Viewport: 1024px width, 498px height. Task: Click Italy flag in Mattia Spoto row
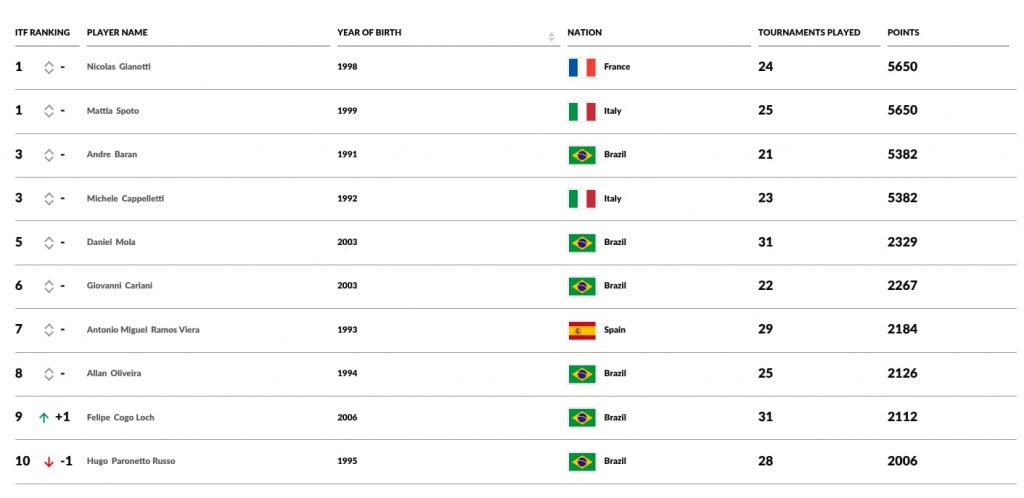[581, 111]
